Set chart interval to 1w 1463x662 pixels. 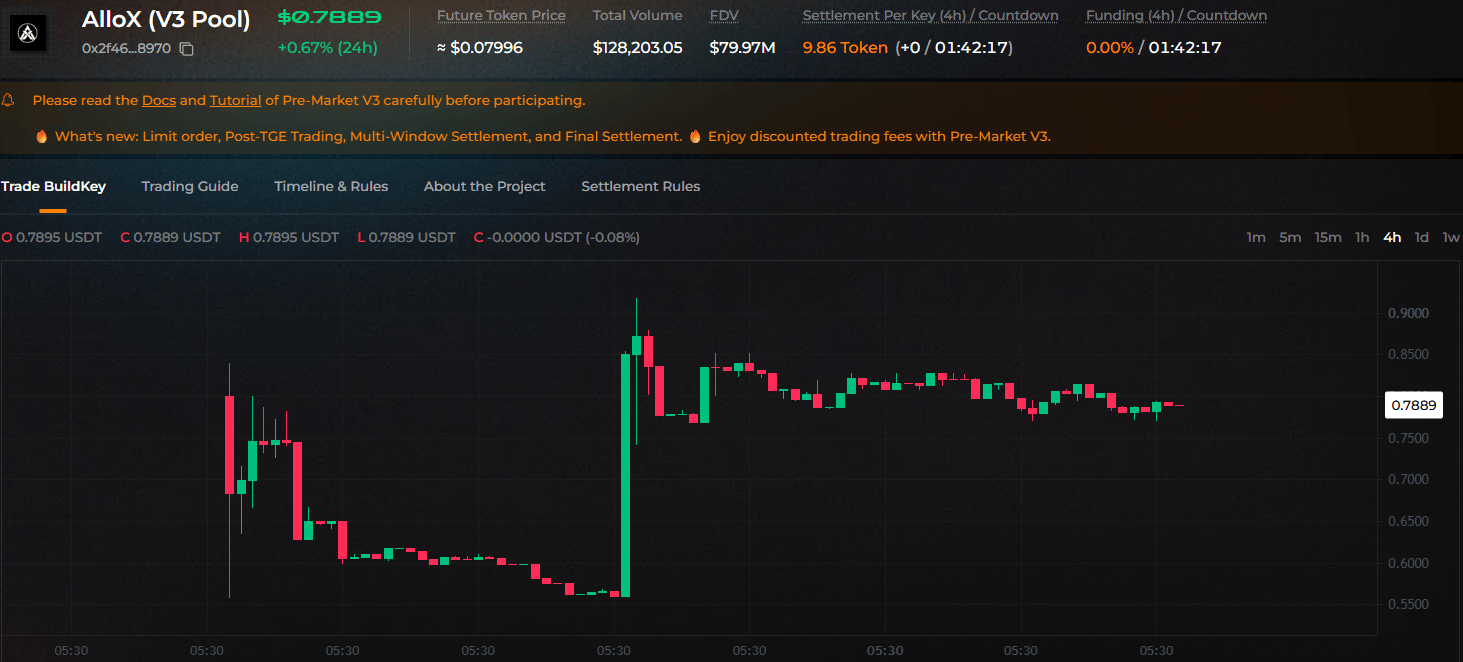pos(1451,237)
